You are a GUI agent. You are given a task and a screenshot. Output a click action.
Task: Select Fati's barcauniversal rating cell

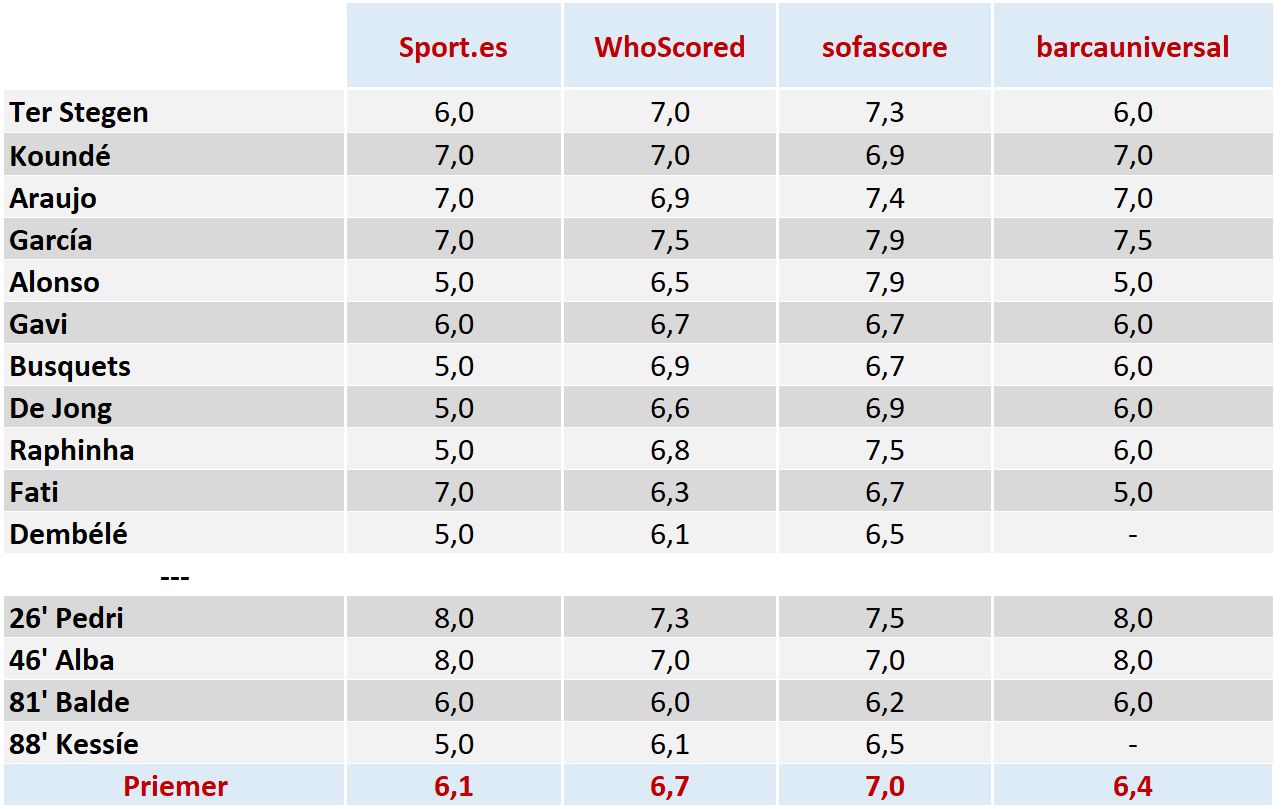pyautogui.click(x=1132, y=492)
